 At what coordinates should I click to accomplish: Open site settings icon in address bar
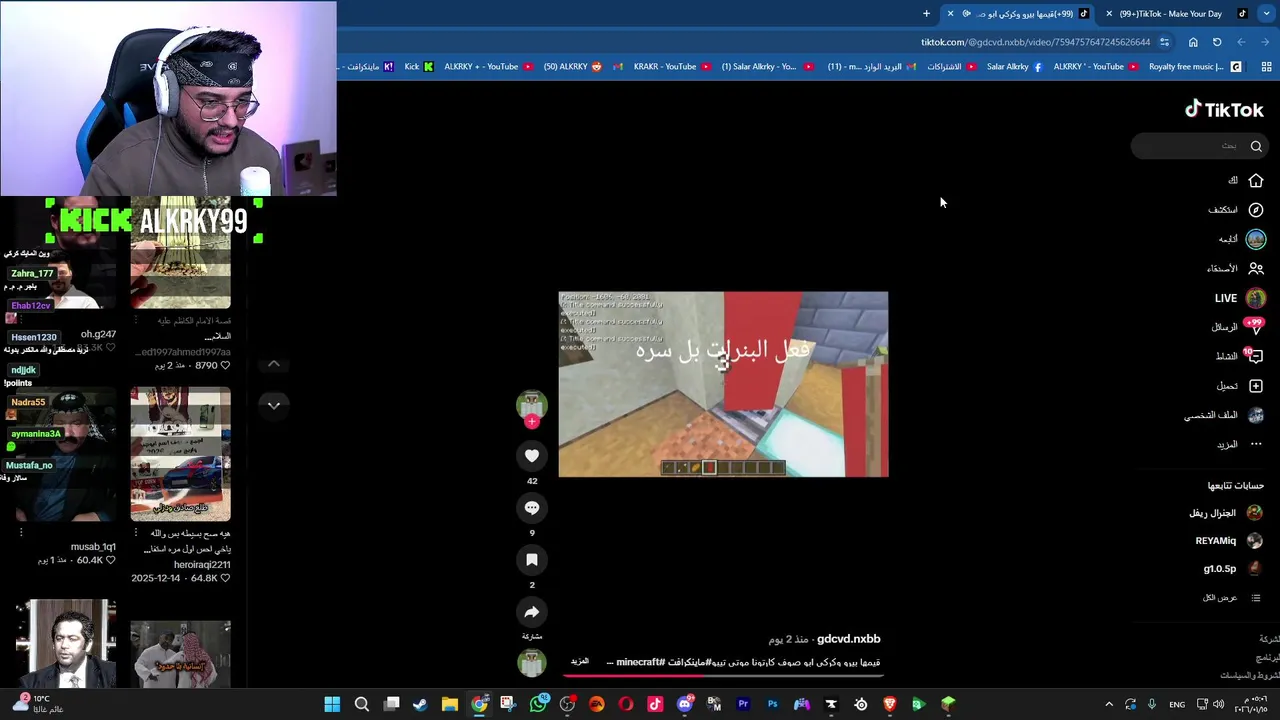pos(1164,42)
